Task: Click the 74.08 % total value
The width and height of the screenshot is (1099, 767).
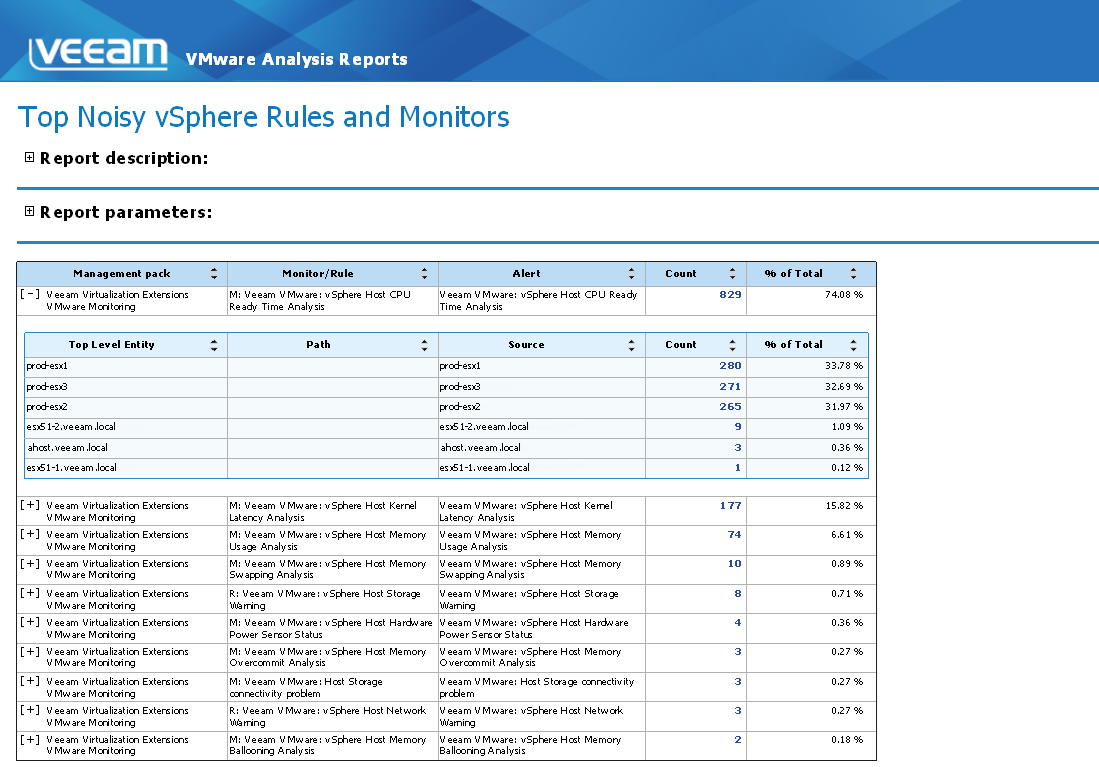Action: click(844, 294)
